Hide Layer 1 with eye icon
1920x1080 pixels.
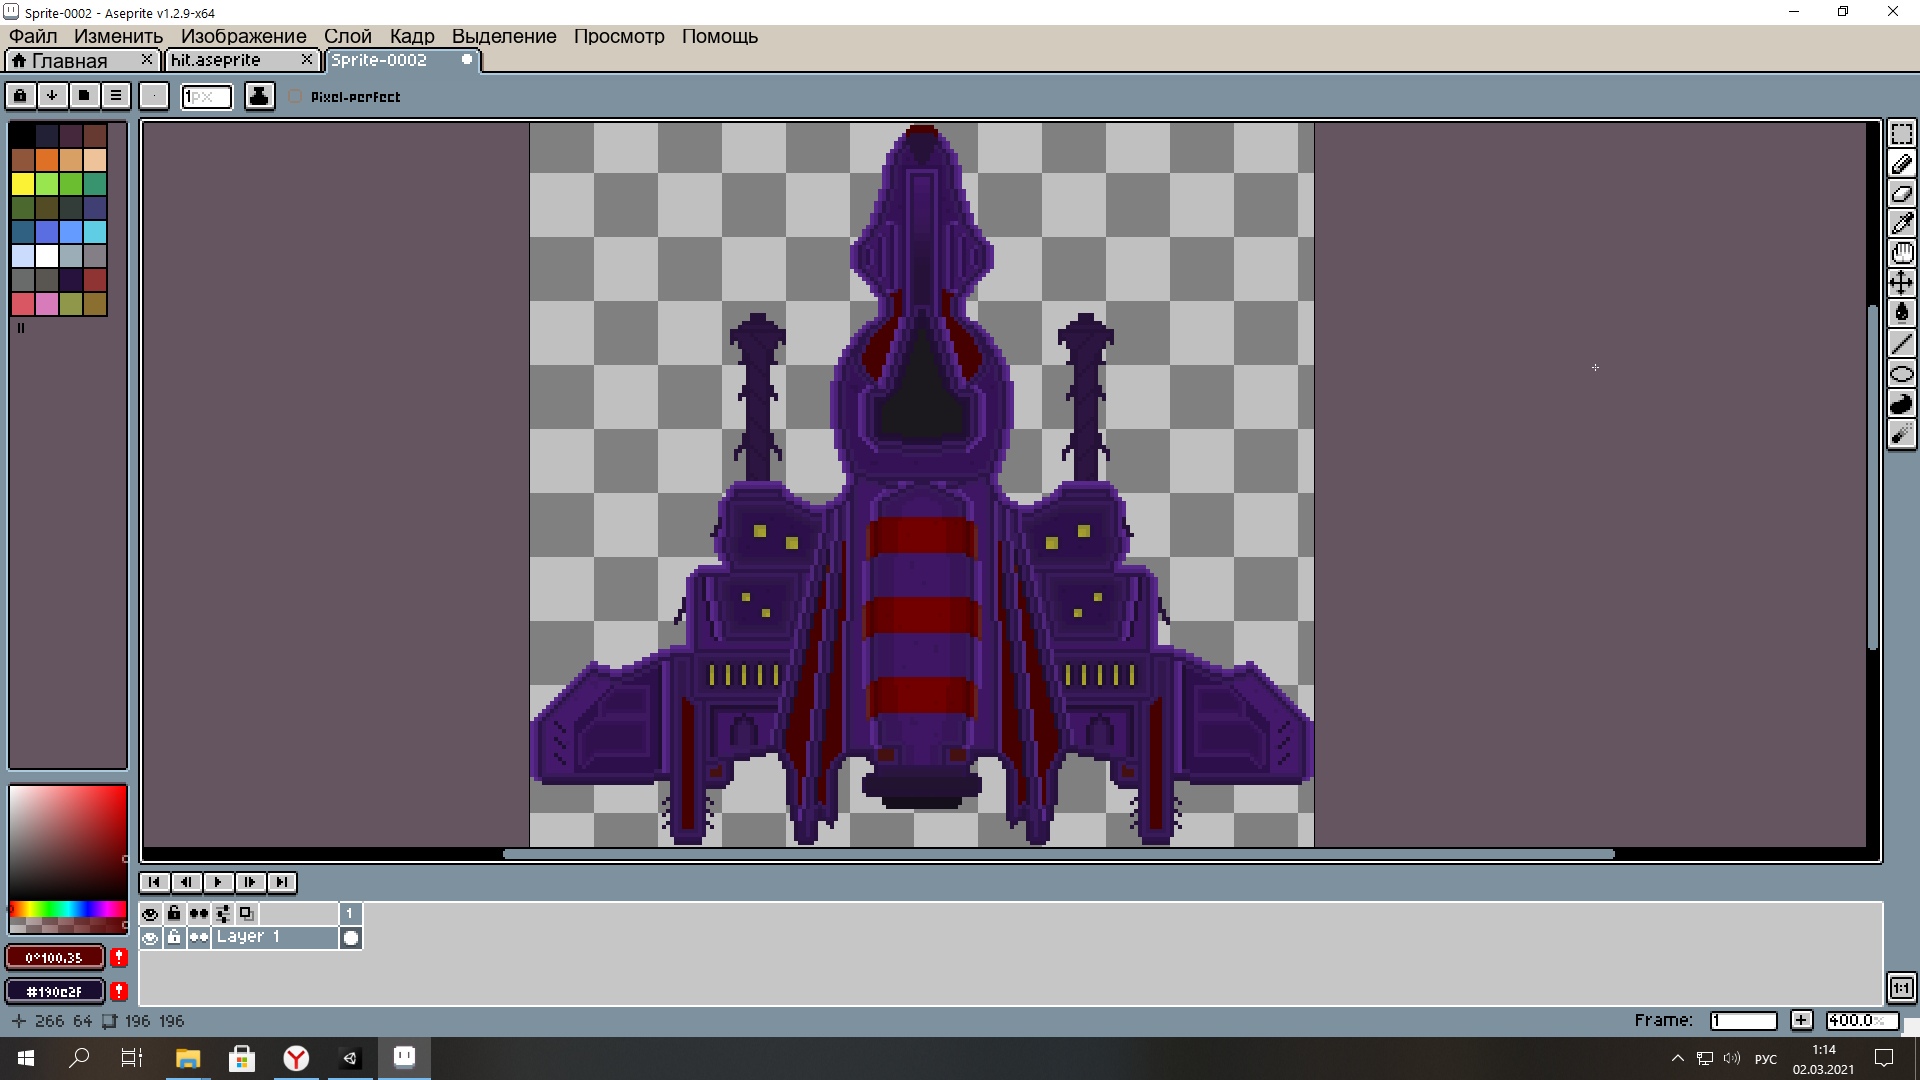click(x=150, y=938)
